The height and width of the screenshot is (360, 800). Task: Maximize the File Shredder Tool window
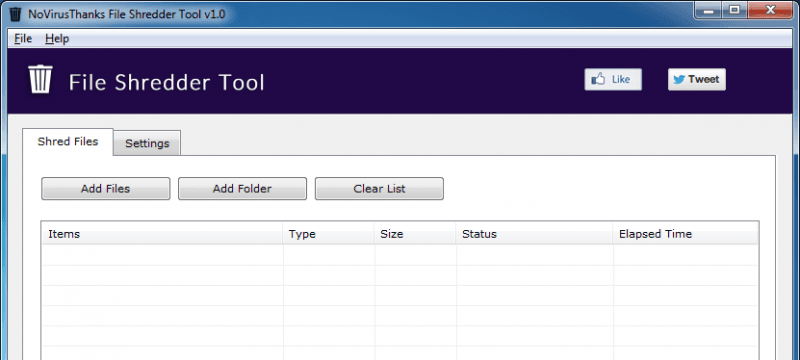click(734, 11)
